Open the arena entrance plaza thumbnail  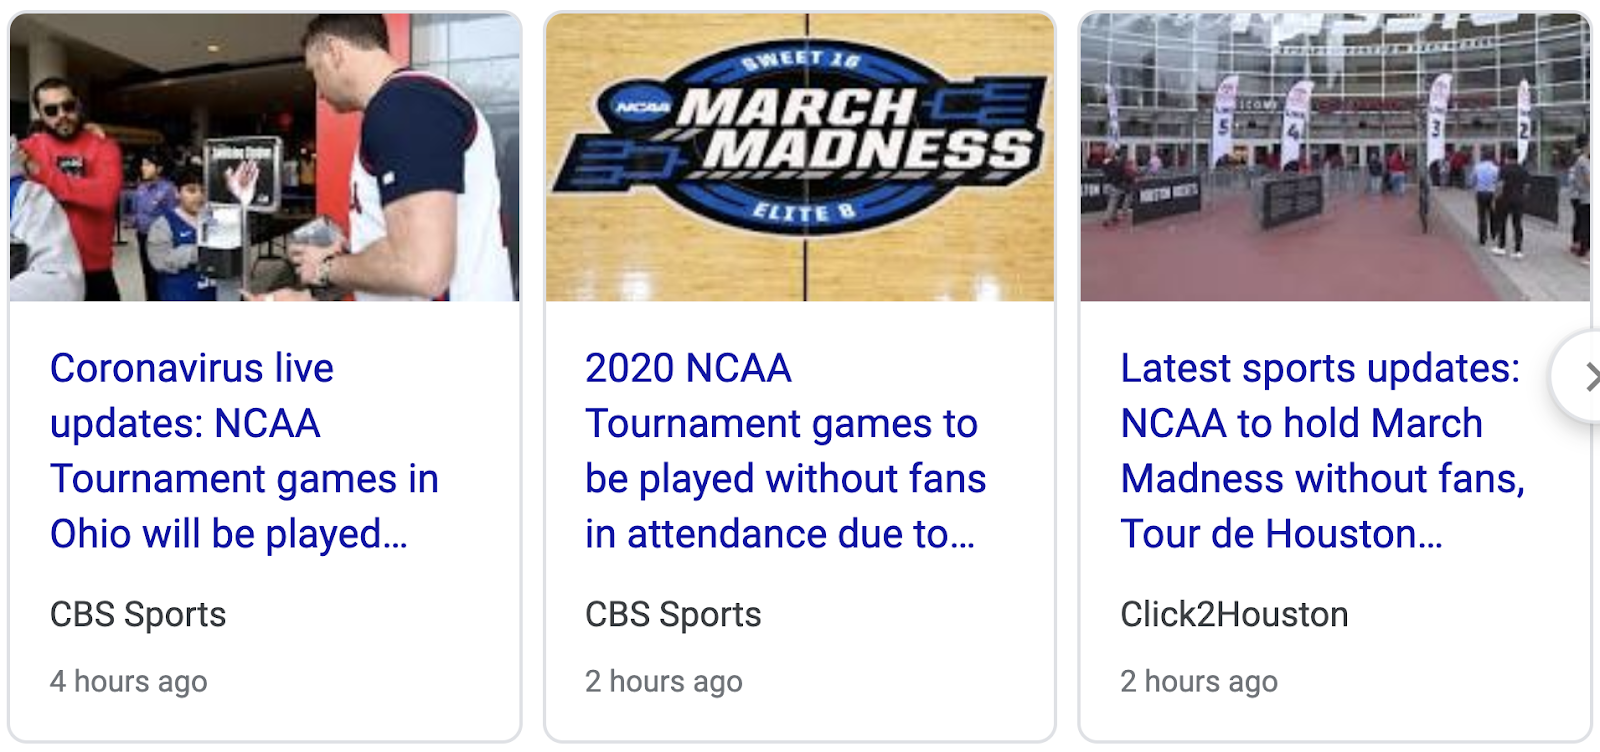pos(1335,158)
